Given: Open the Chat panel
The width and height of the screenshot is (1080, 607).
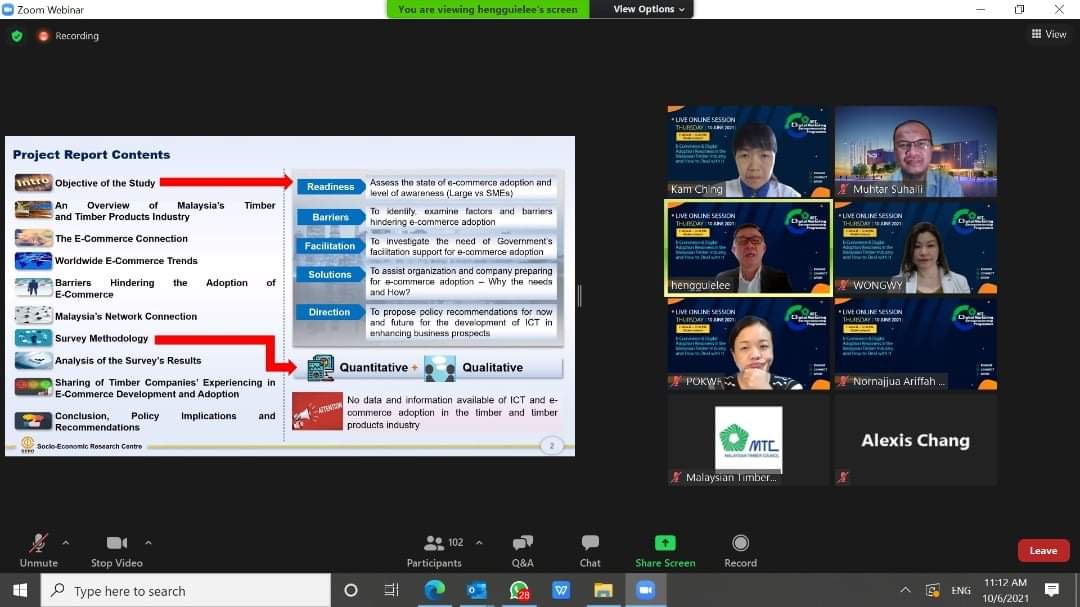Looking at the screenshot, I should [590, 551].
